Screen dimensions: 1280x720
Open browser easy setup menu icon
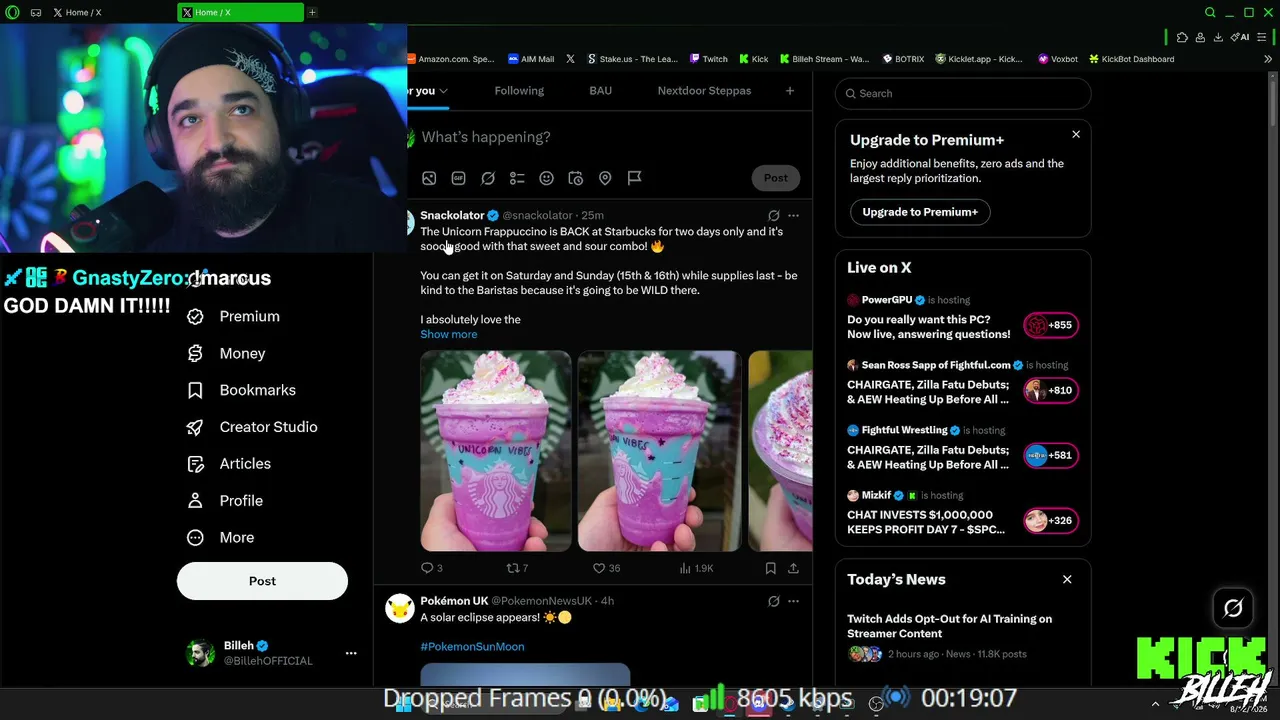(x=1261, y=38)
